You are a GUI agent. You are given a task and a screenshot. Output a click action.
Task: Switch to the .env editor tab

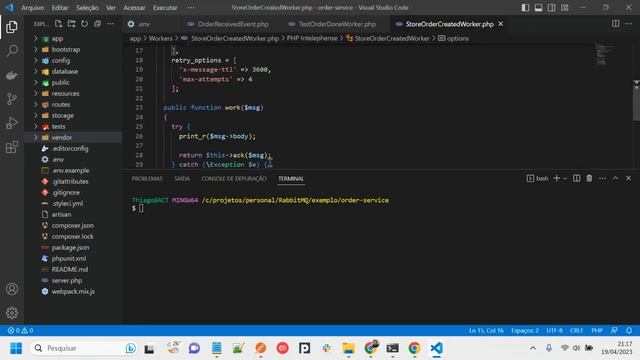pos(144,24)
